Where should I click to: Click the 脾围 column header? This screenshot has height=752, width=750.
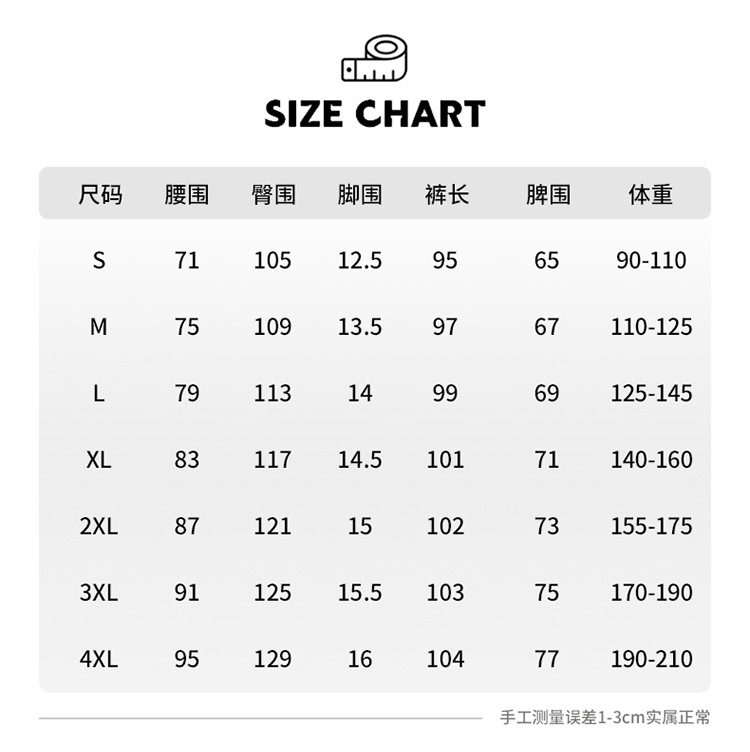pyautogui.click(x=548, y=195)
